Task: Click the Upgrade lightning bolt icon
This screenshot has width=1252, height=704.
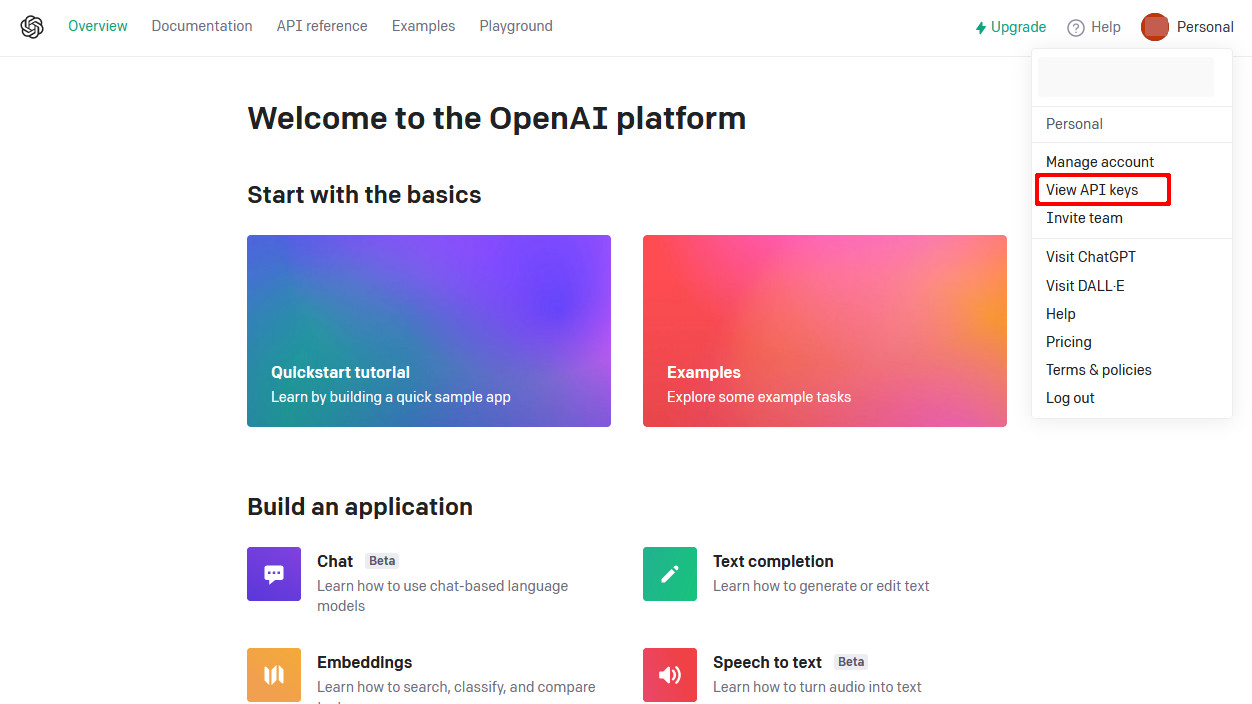Action: pyautogui.click(x=981, y=28)
